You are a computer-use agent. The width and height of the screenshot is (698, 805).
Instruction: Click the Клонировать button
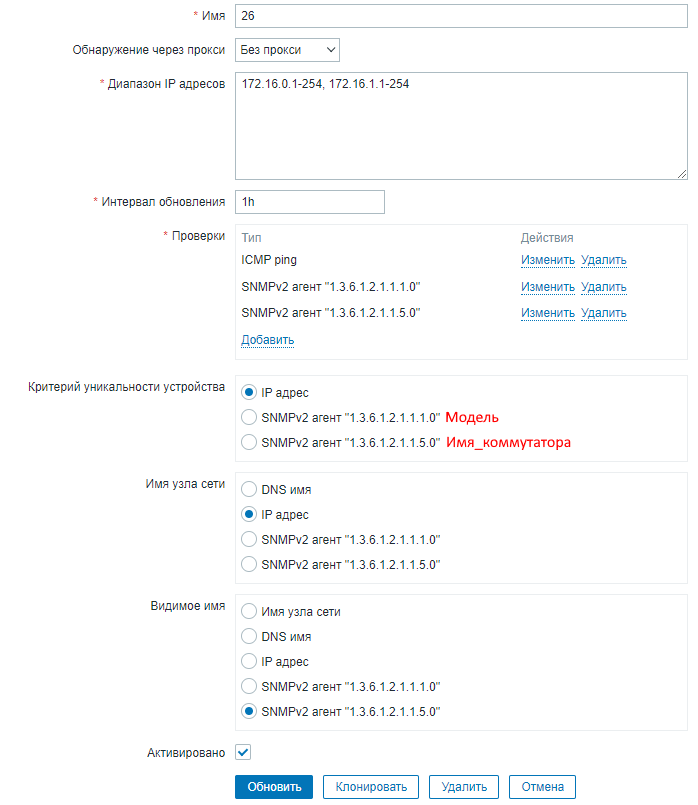point(371,787)
